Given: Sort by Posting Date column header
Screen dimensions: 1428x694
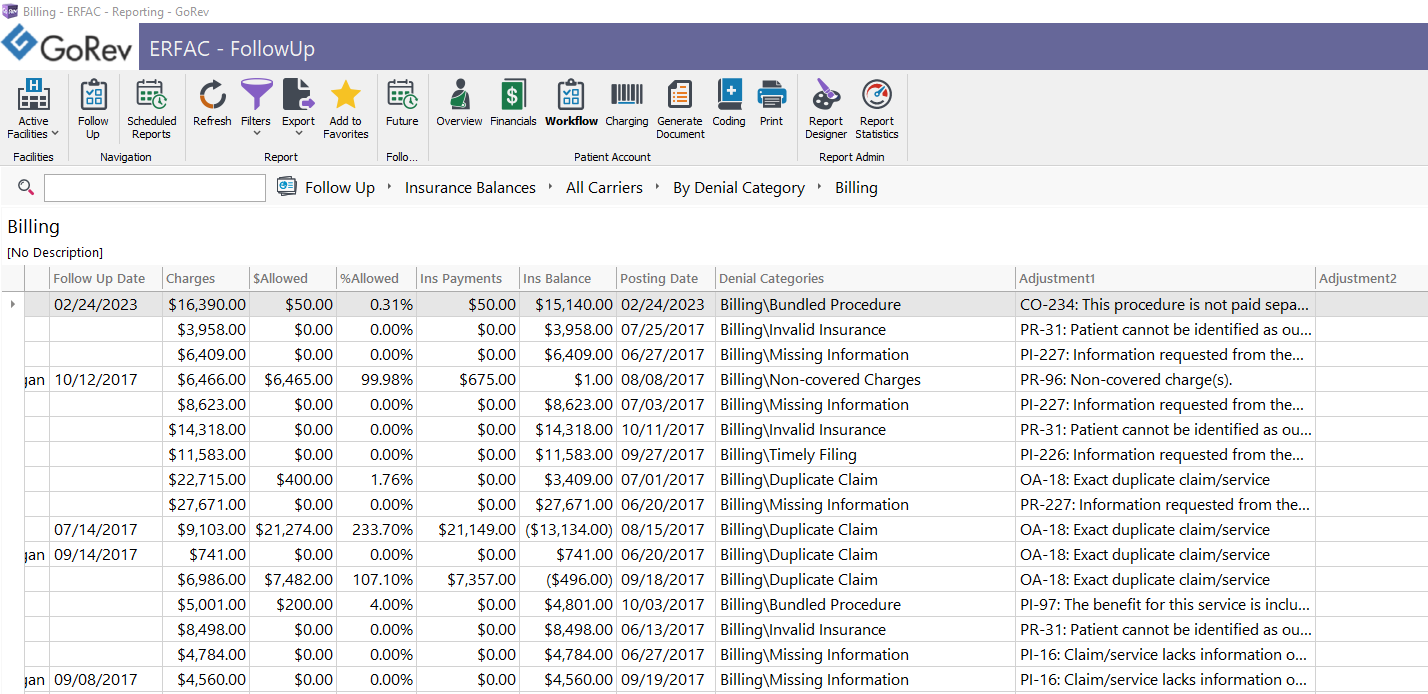Looking at the screenshot, I should (x=666, y=279).
